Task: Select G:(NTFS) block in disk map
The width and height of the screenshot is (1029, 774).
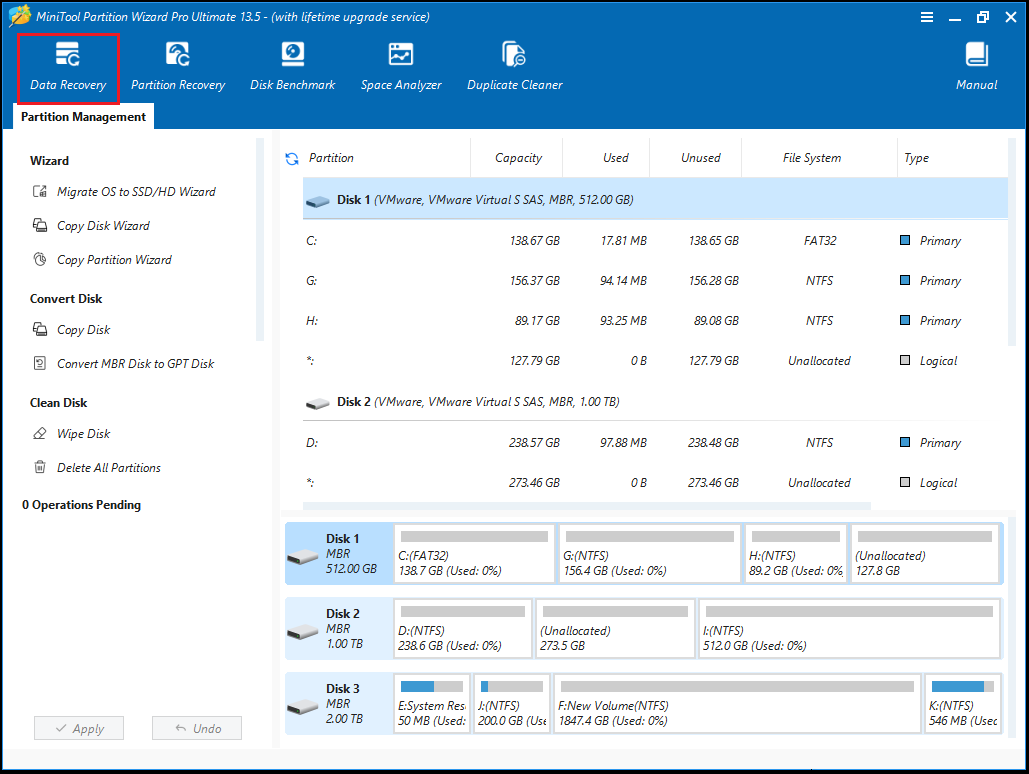Action: (649, 554)
